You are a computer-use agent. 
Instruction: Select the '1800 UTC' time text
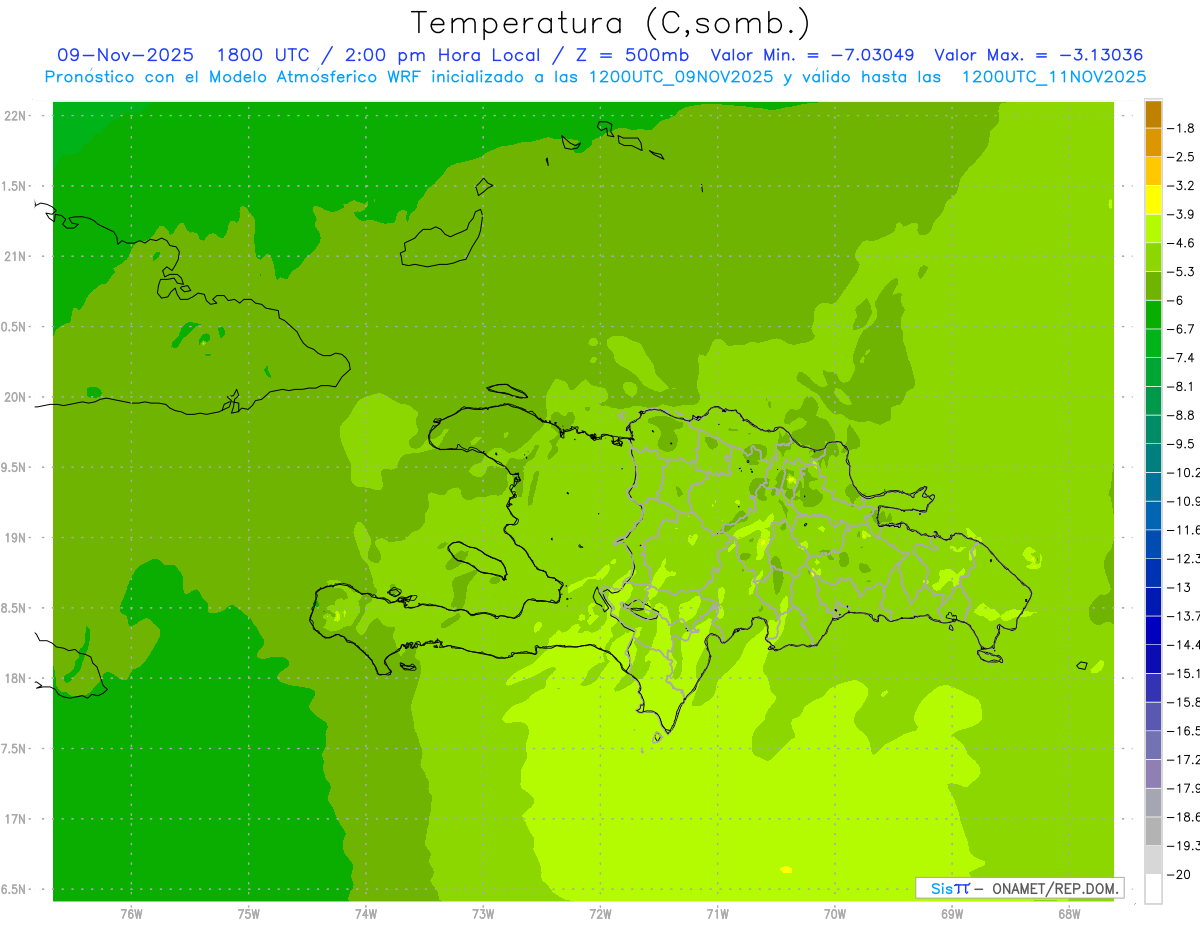tap(263, 55)
